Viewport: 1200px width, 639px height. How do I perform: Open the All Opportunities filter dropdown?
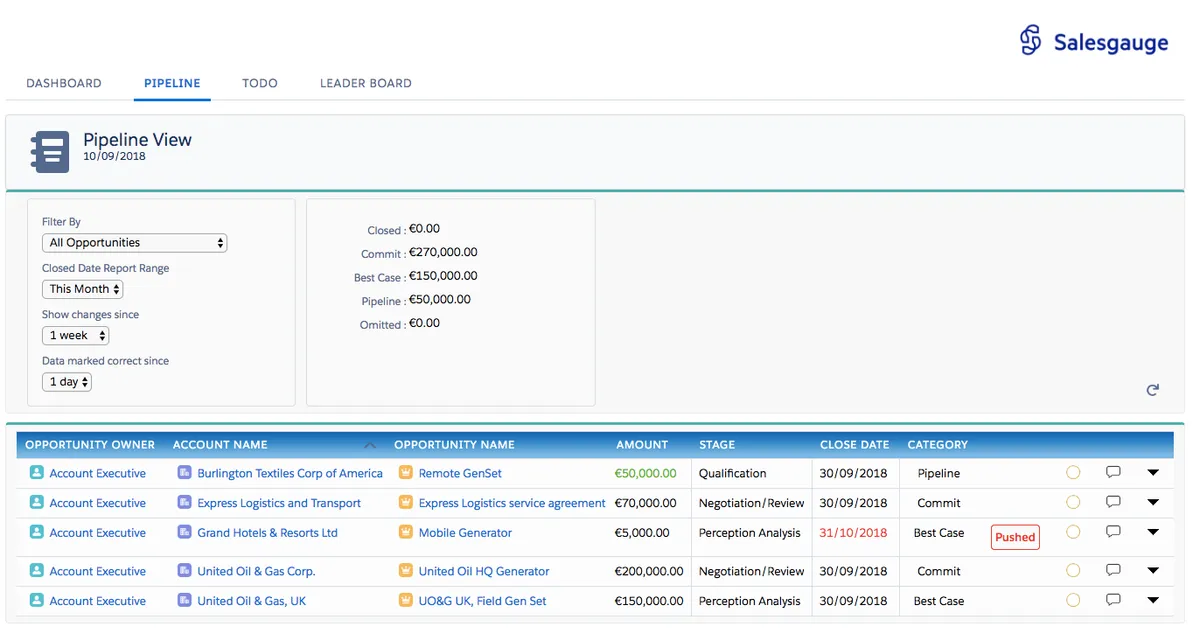point(135,243)
